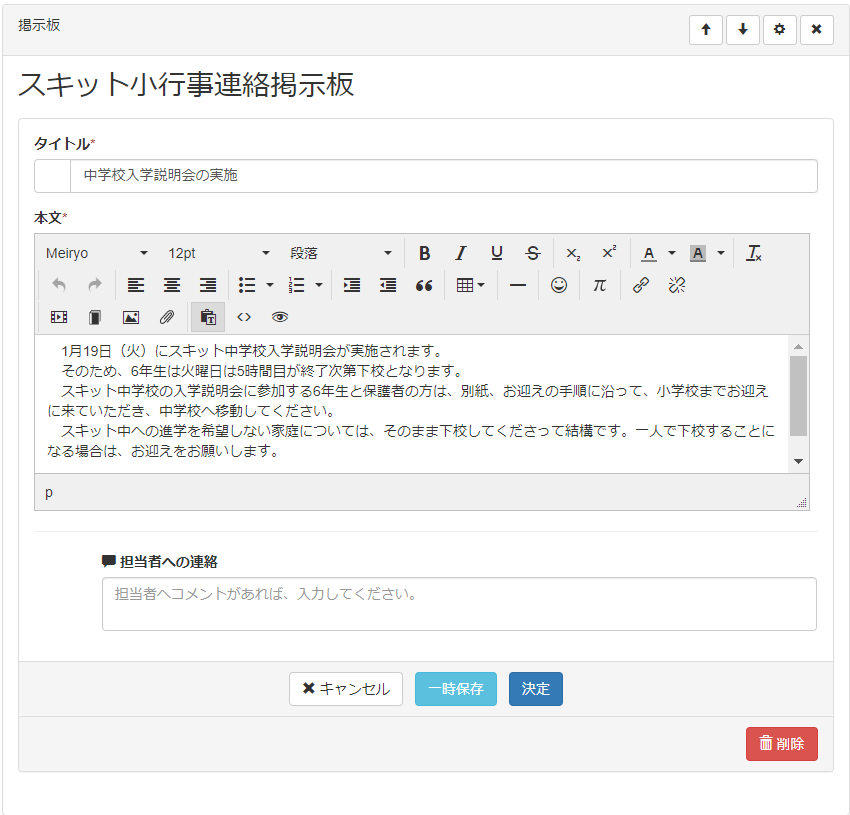Expand the 12pt font size dropdown

(219, 253)
